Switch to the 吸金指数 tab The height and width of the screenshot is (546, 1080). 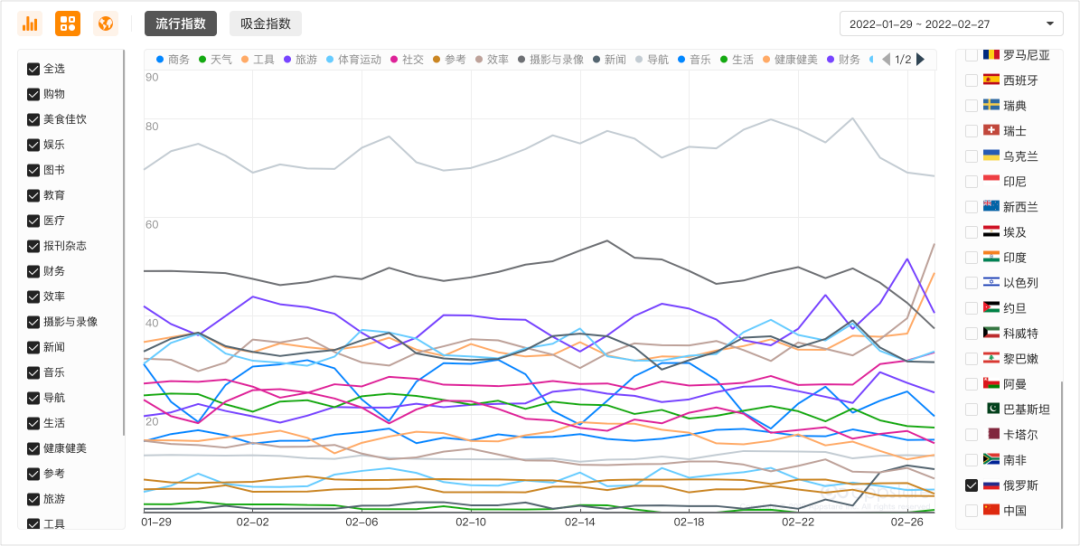click(x=265, y=24)
